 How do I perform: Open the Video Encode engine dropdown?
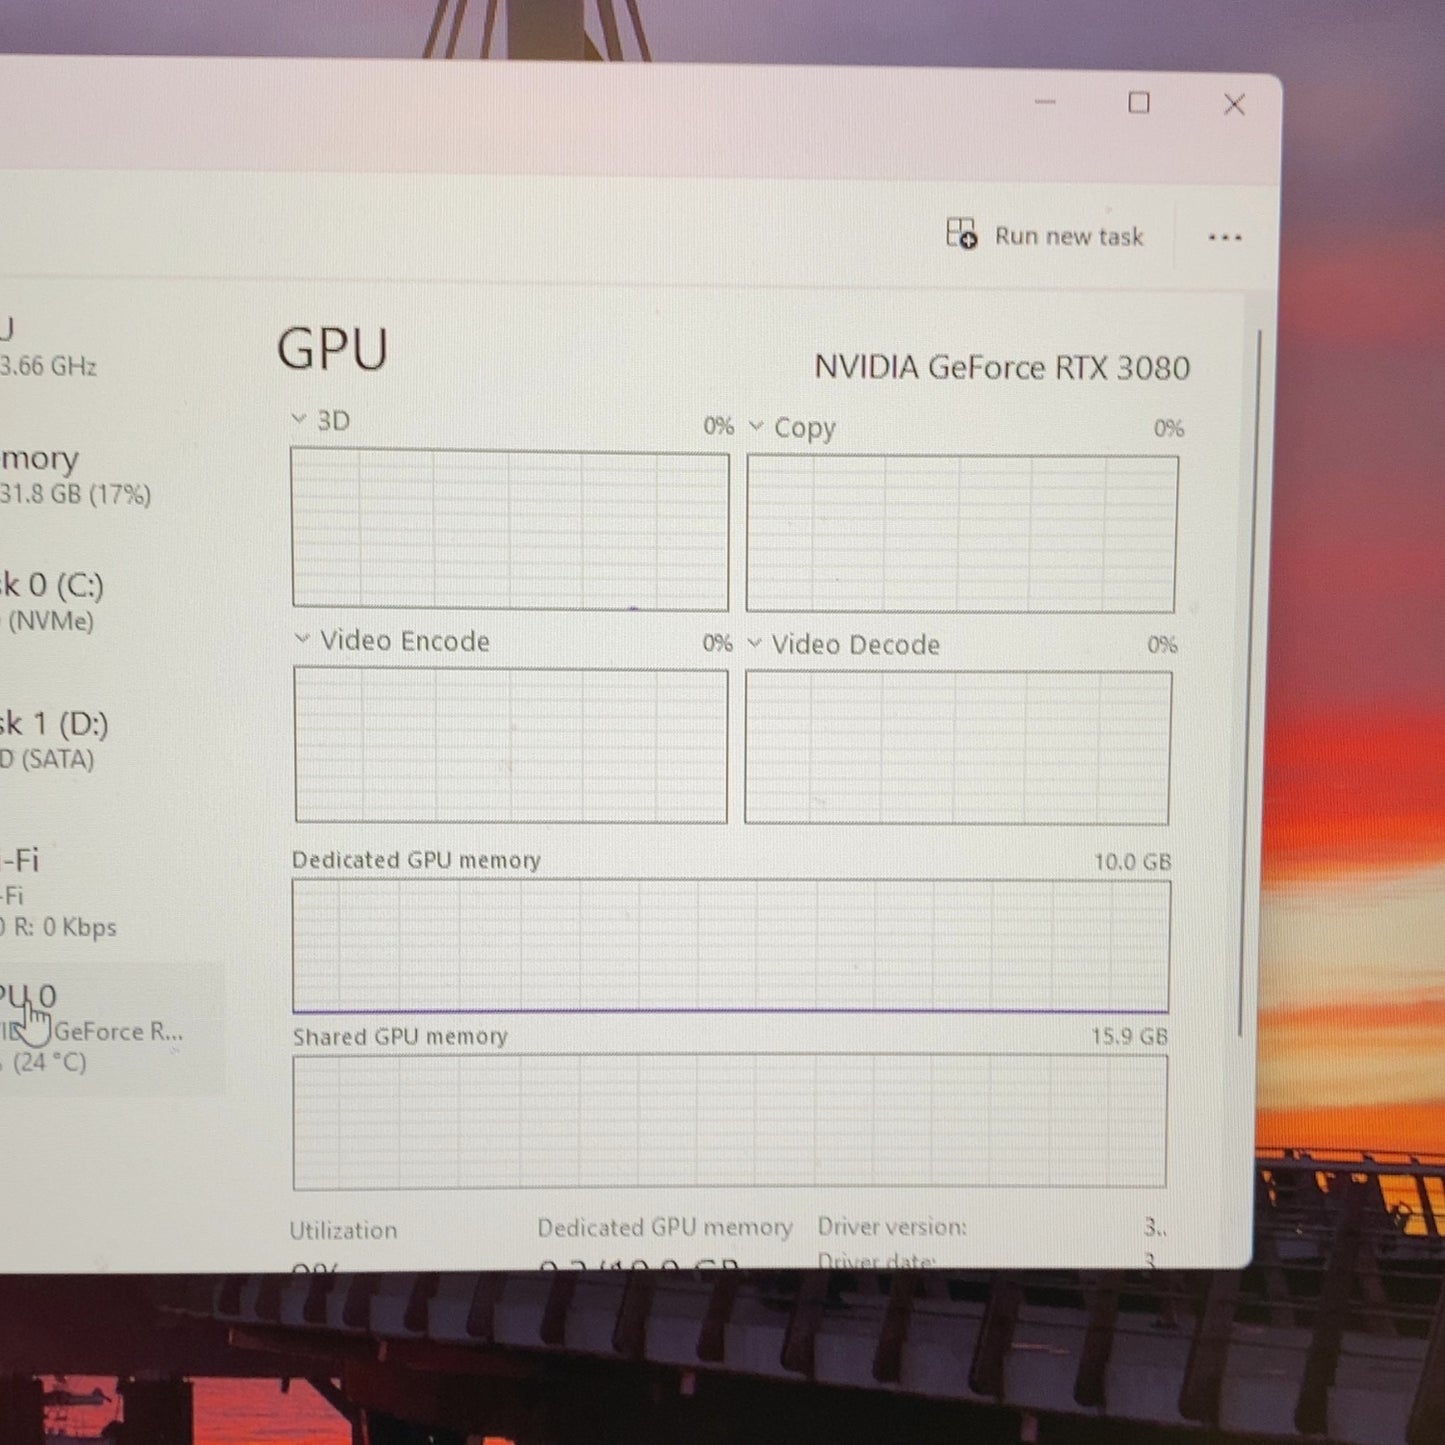coord(302,639)
